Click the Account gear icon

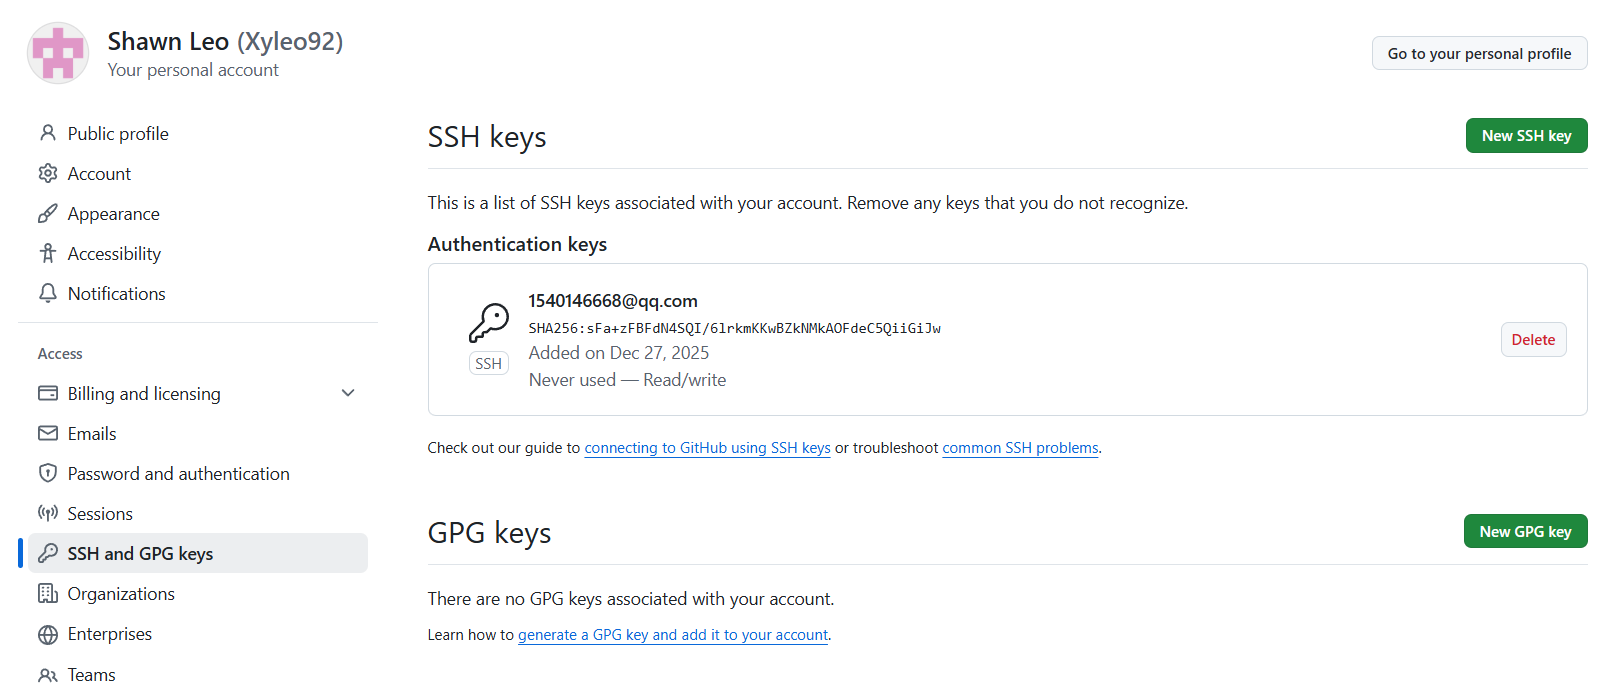47,173
